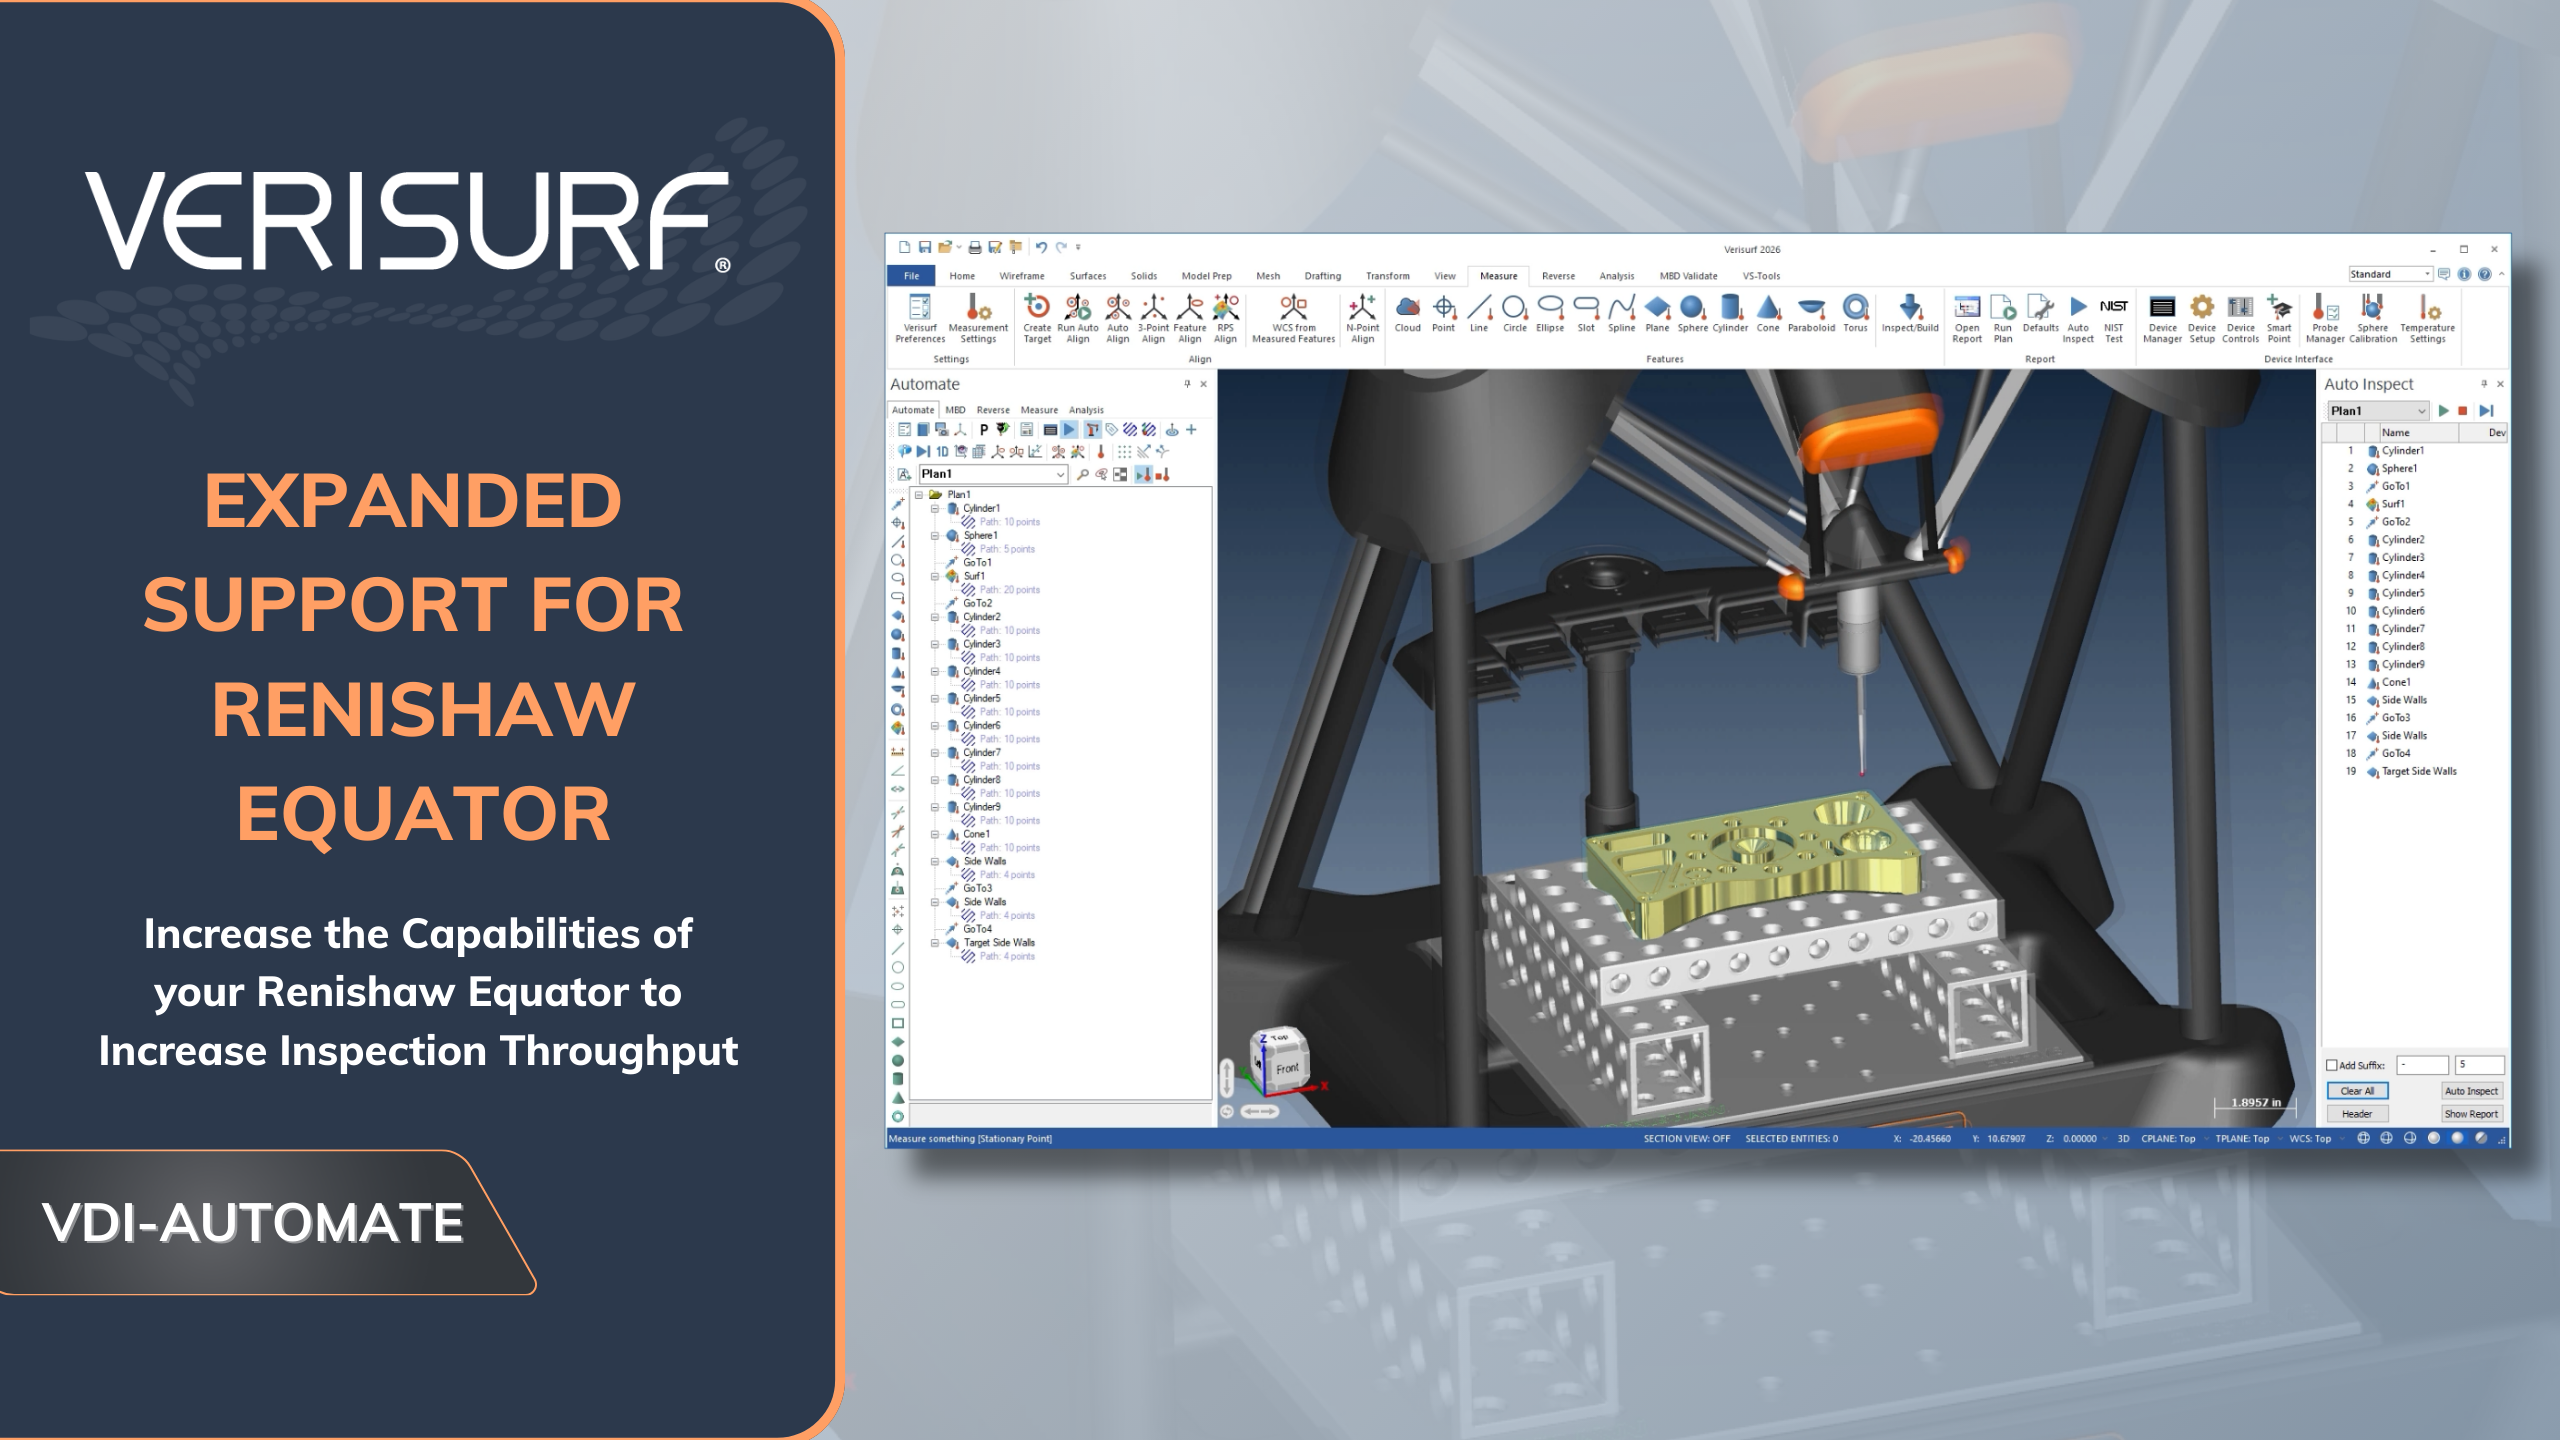Click the Smart Point tool
This screenshot has height=1440, width=2560.
[x=2279, y=318]
